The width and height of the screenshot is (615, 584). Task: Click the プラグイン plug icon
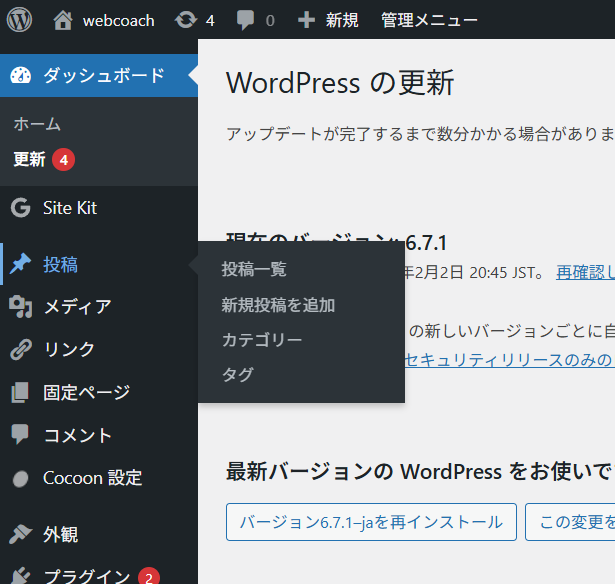click(x=20, y=576)
